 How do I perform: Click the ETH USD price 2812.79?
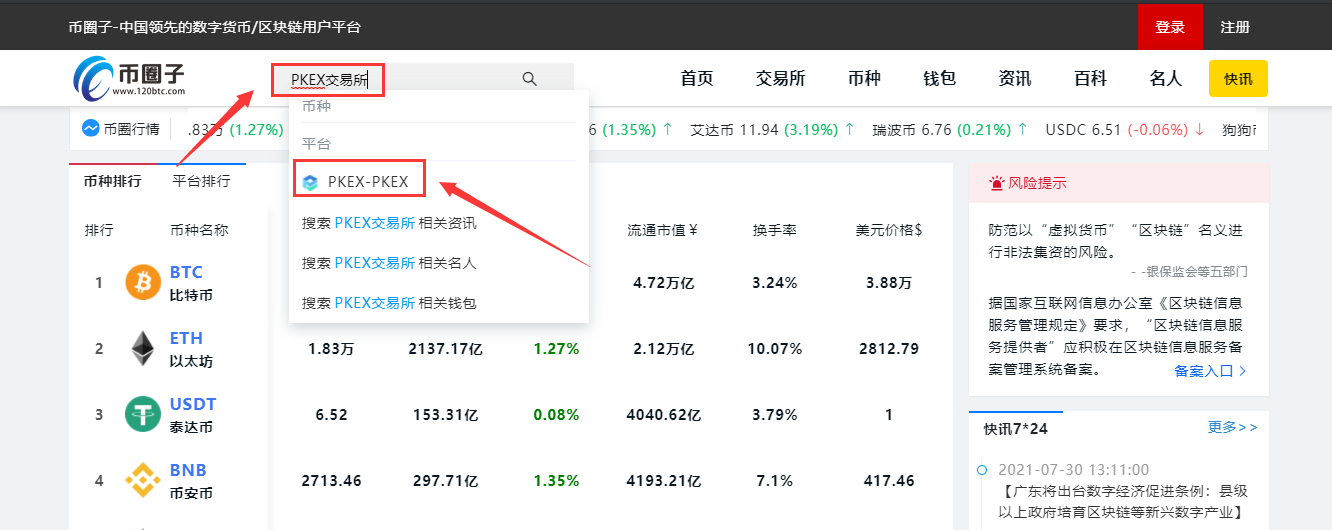click(x=889, y=349)
